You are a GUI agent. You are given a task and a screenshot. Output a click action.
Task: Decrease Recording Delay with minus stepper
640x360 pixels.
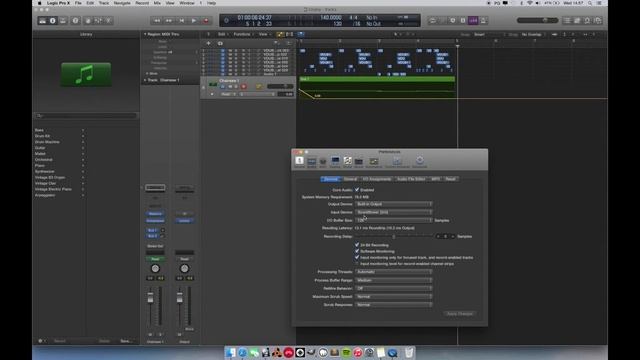[x=438, y=236]
